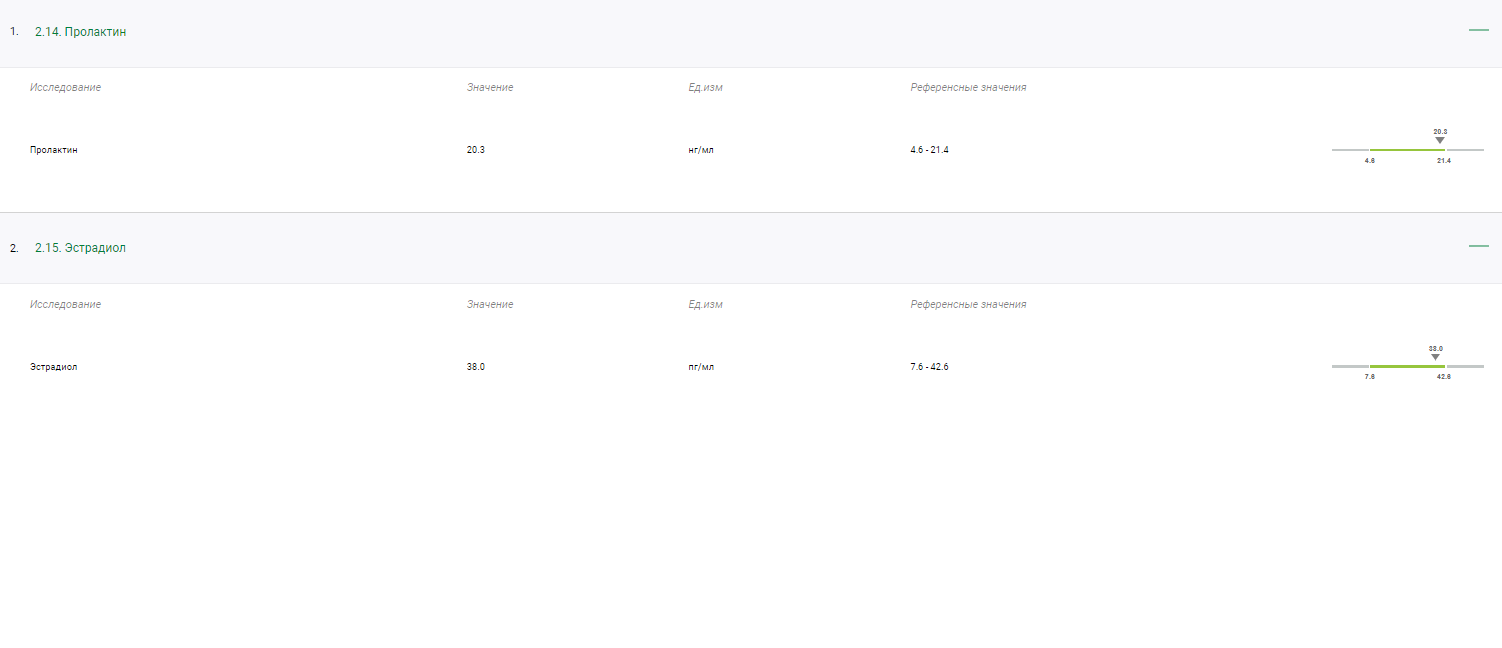Click the green Эстрадиол reference range bar

coord(1406,367)
